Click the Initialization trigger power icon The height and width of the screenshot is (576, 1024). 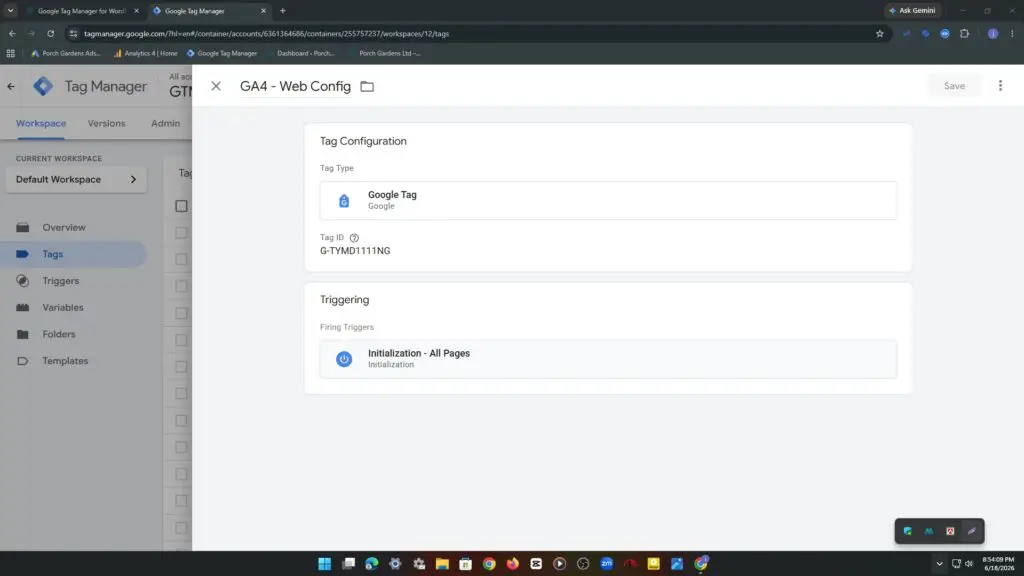pyautogui.click(x=344, y=359)
